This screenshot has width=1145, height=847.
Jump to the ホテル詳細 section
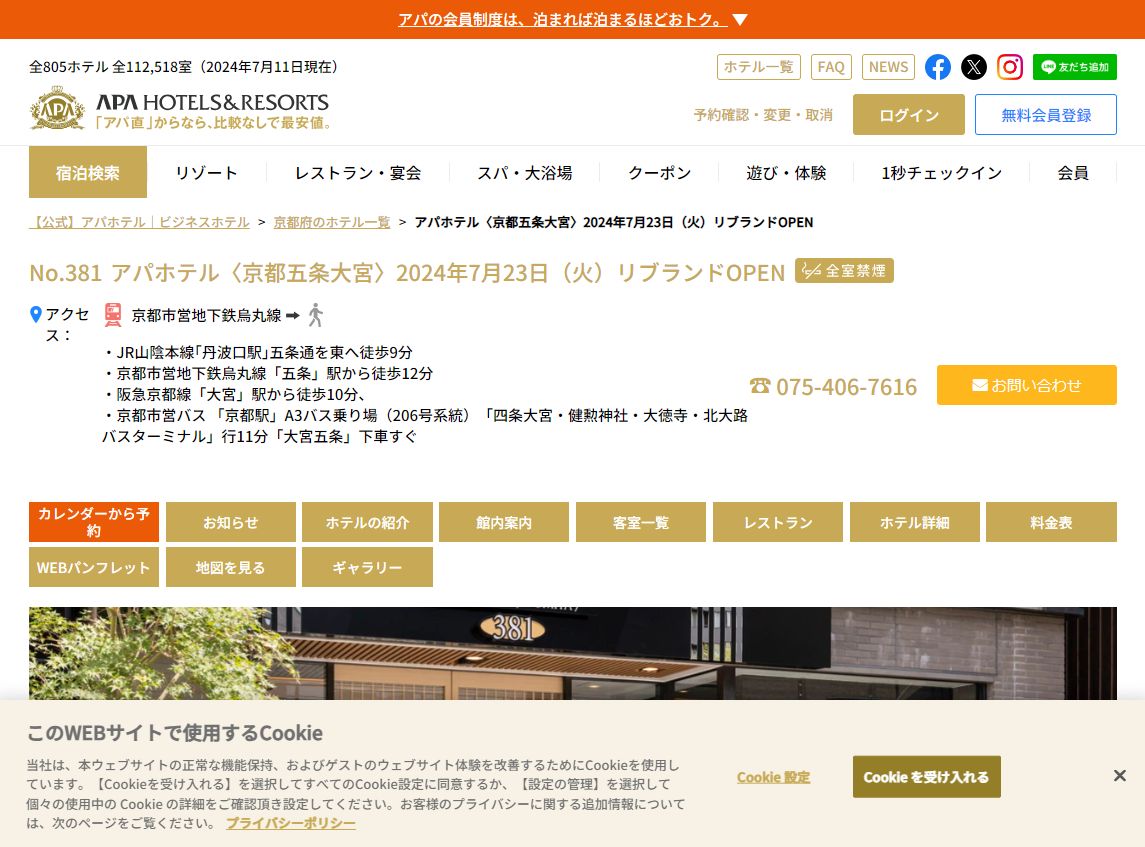click(914, 522)
